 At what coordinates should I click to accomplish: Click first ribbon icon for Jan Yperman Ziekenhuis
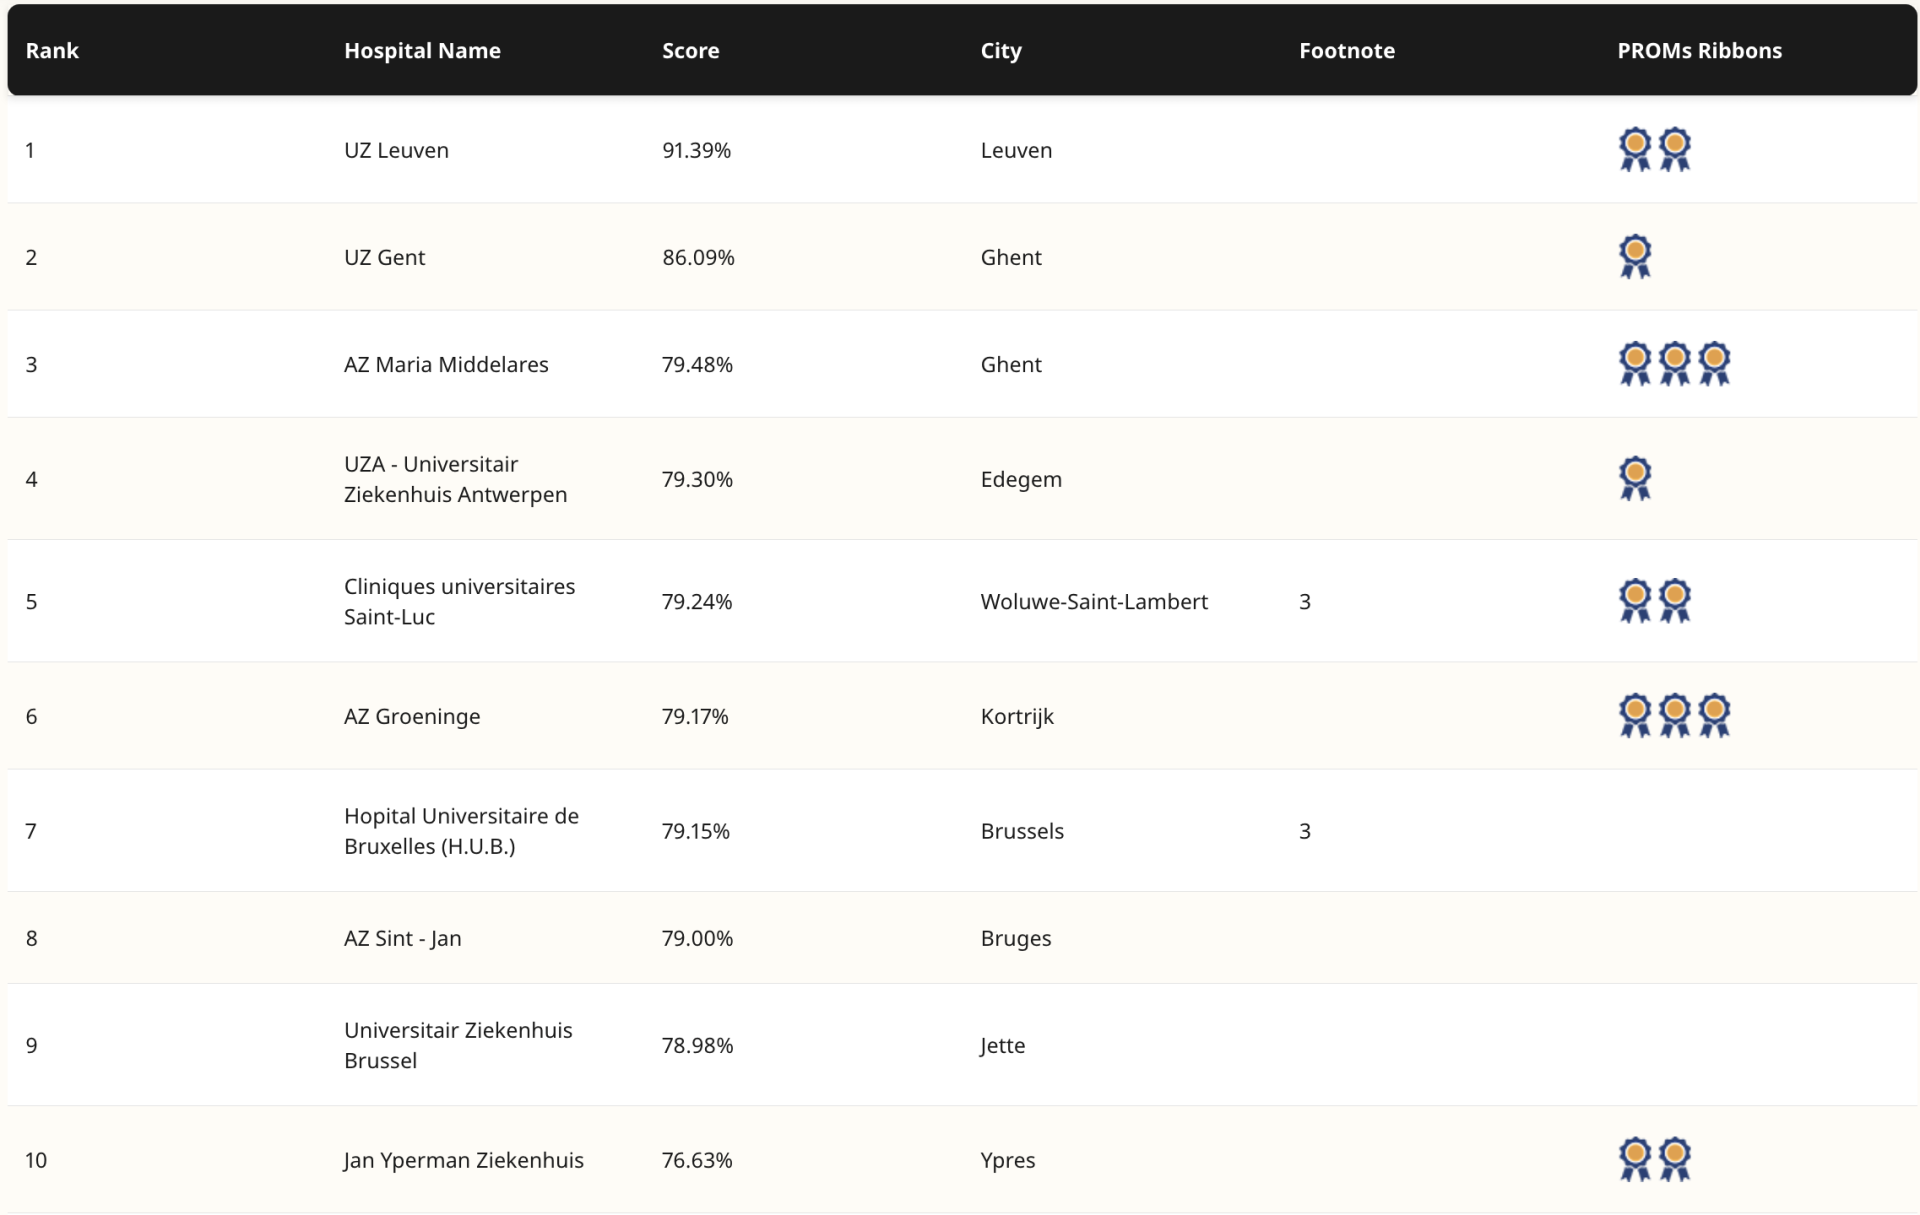coord(1635,1159)
